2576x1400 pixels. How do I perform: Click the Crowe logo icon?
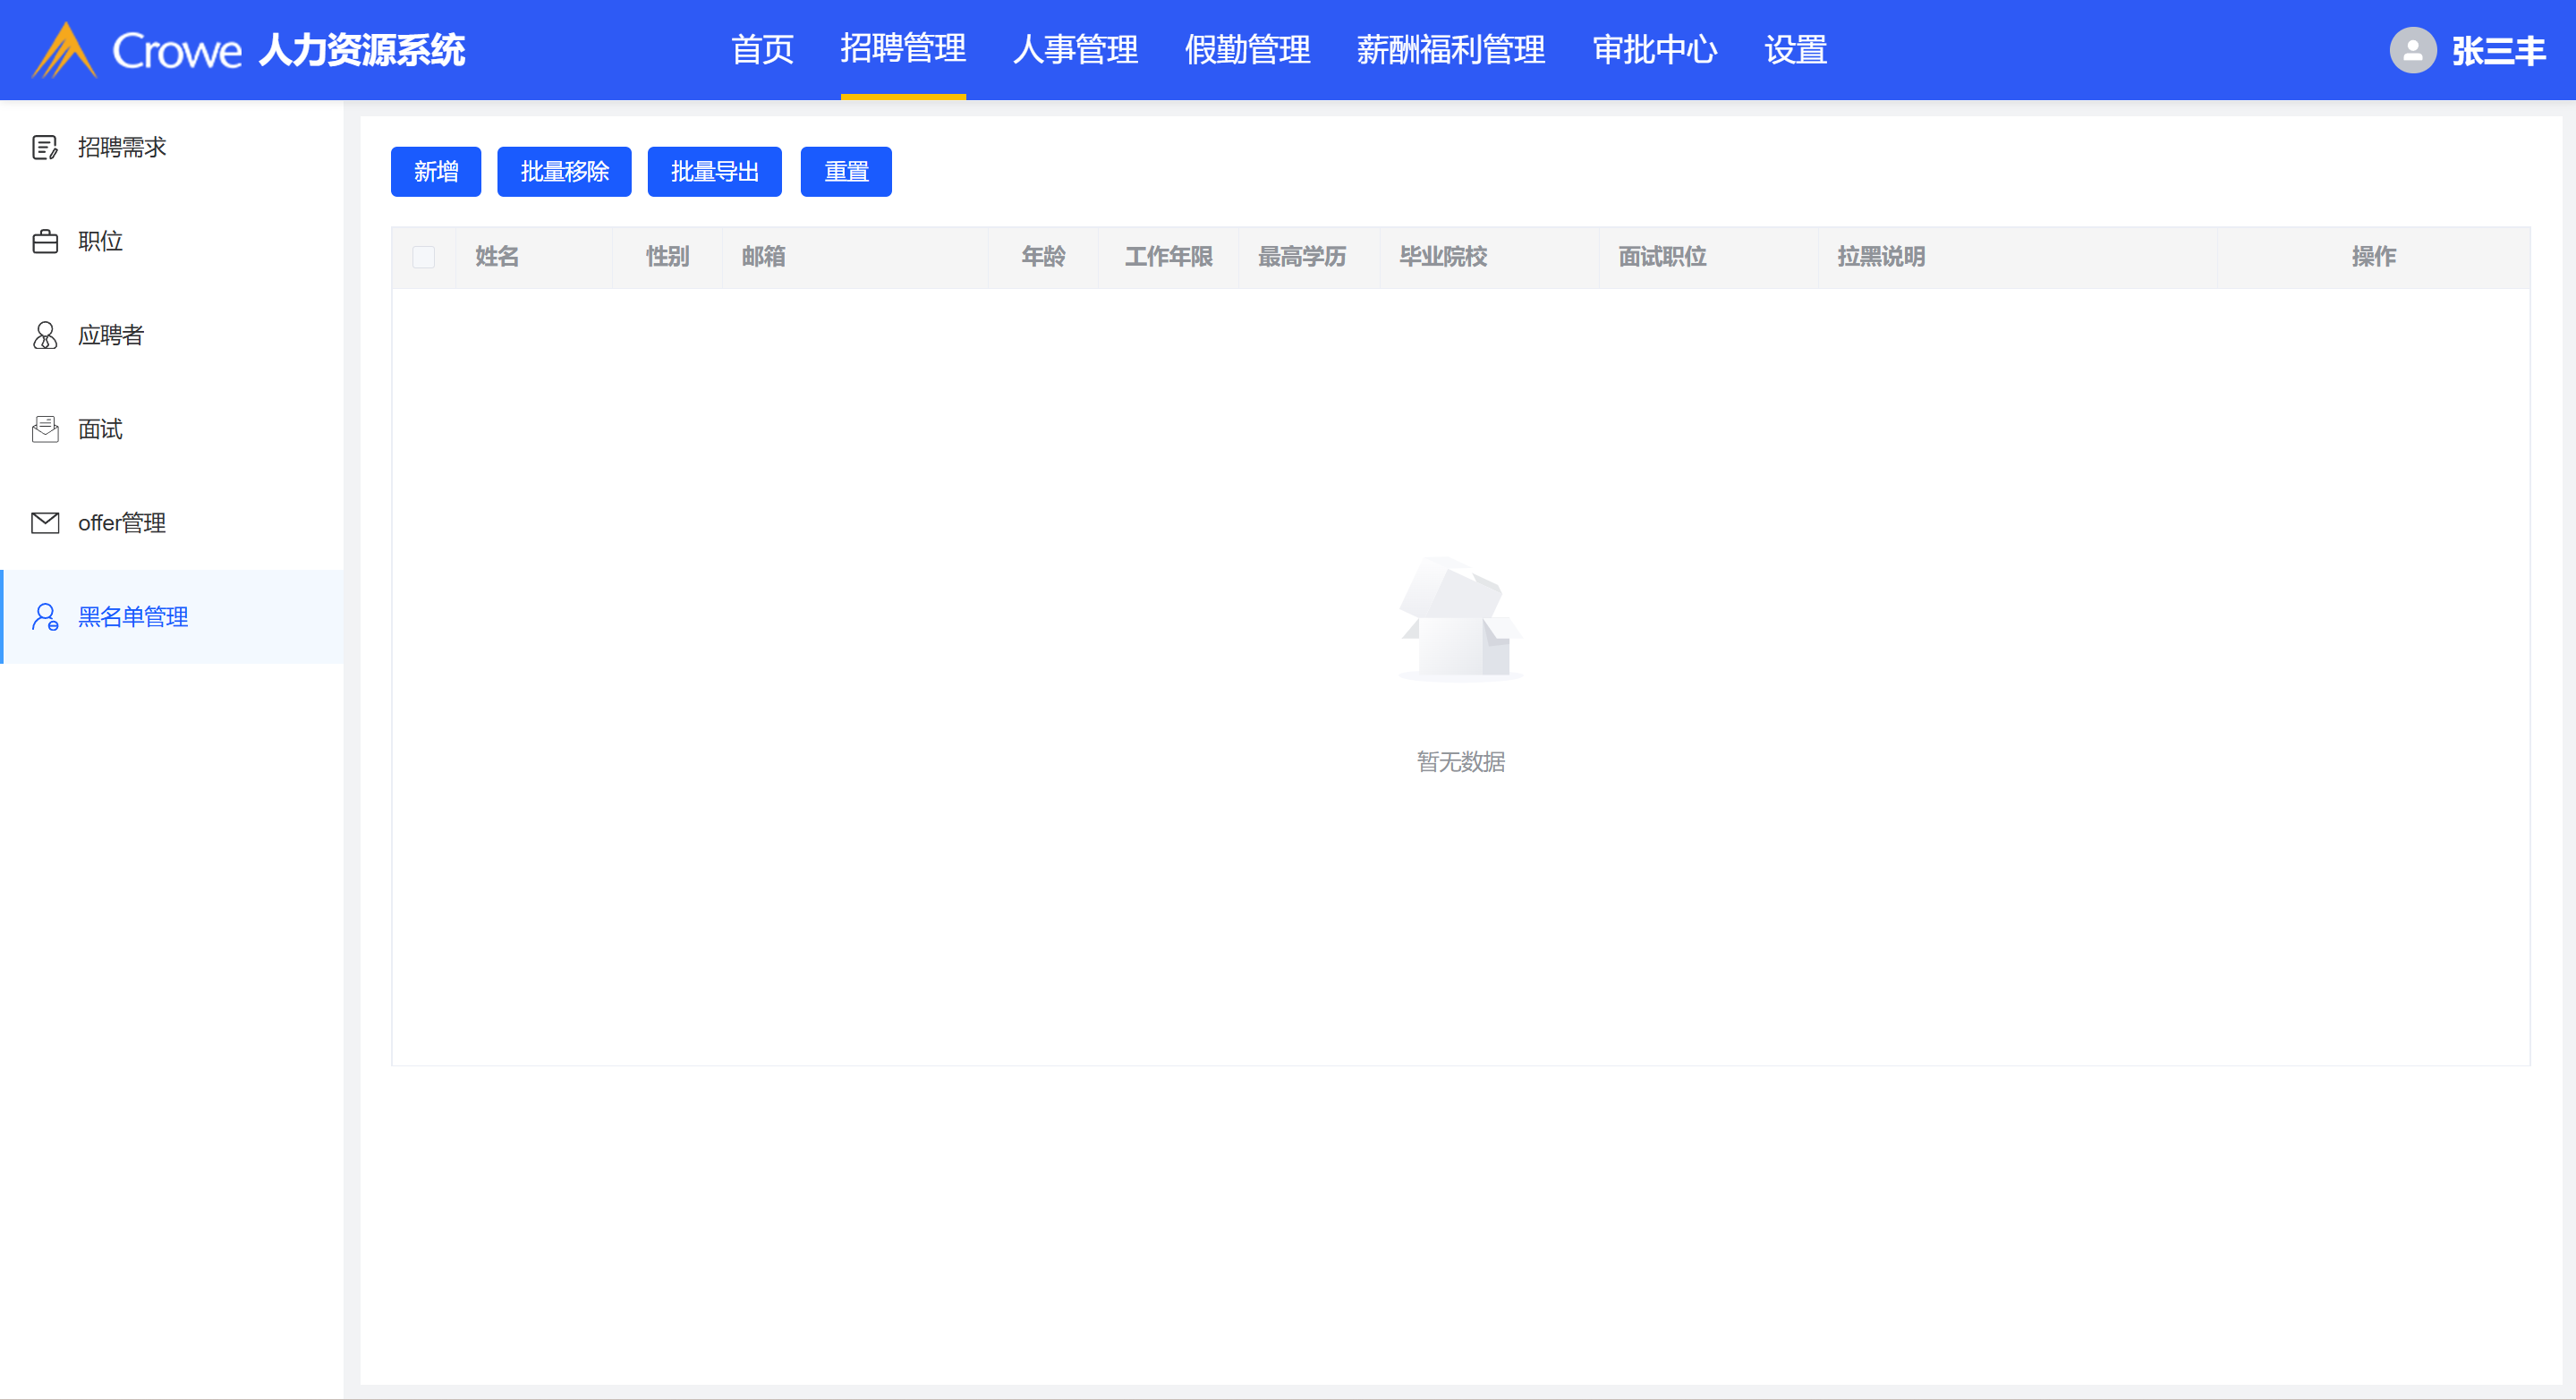pos(64,50)
